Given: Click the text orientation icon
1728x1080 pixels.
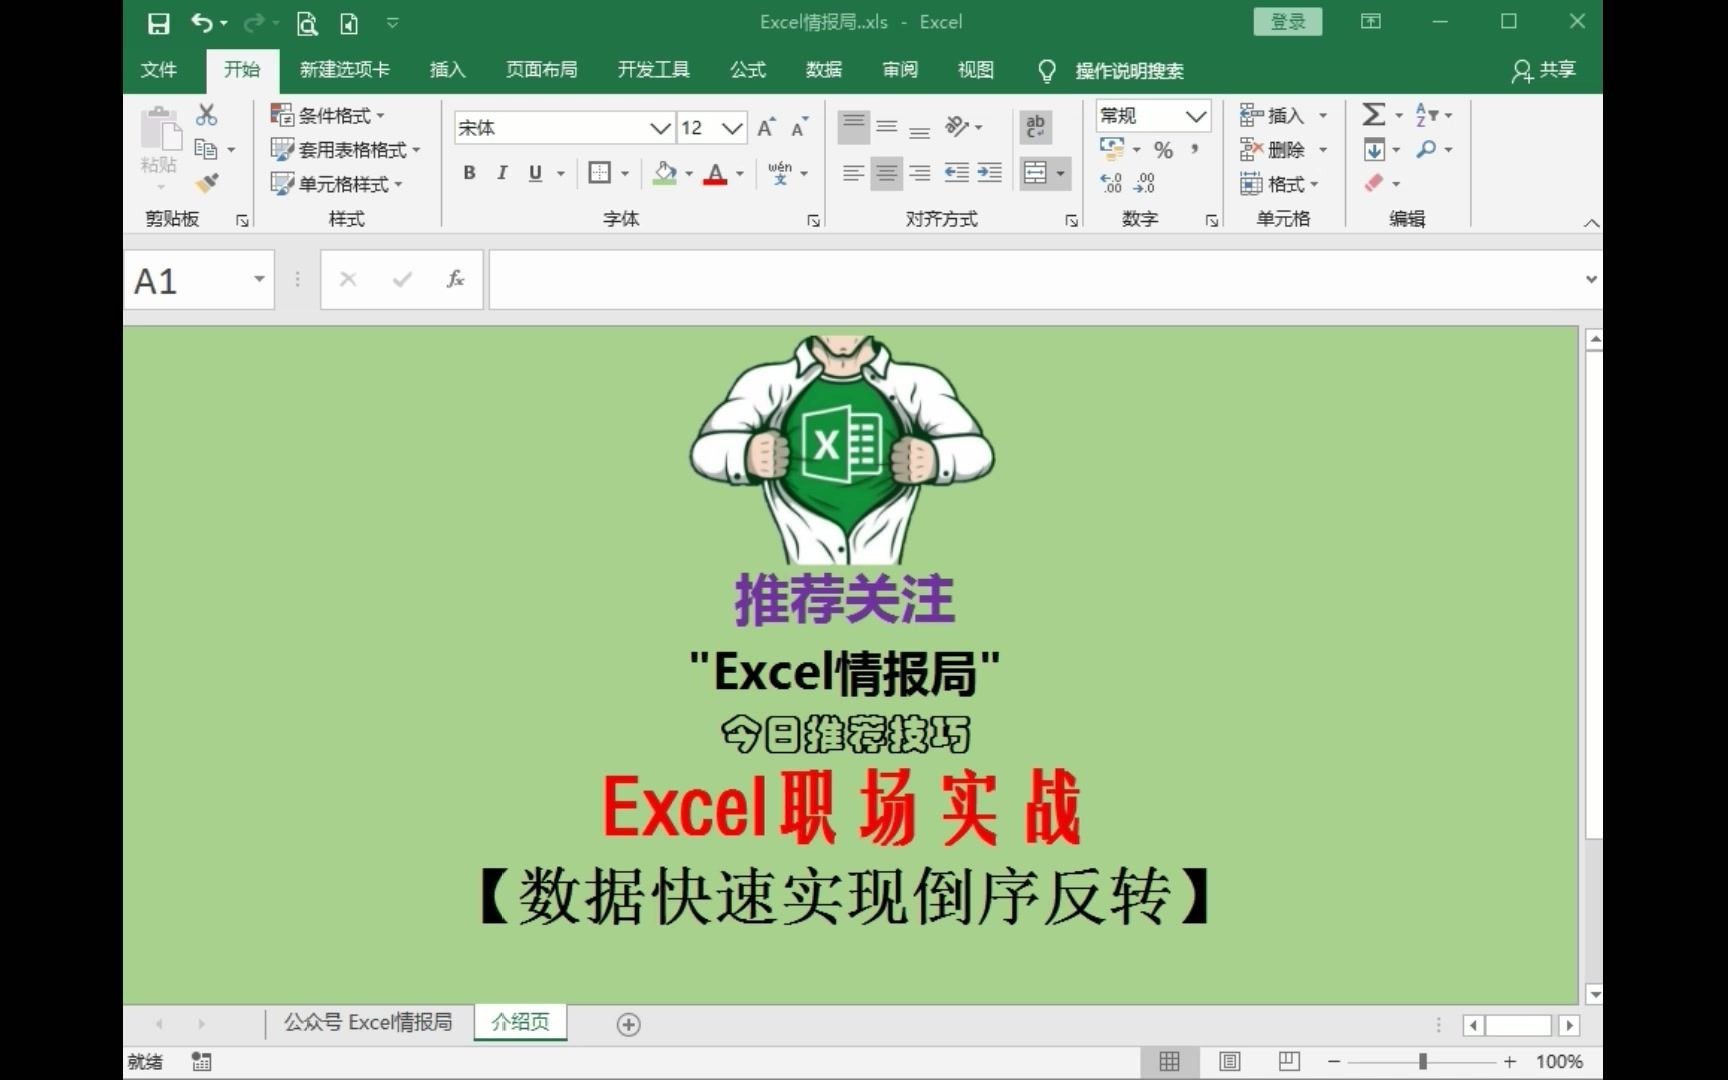Looking at the screenshot, I should (x=957, y=126).
